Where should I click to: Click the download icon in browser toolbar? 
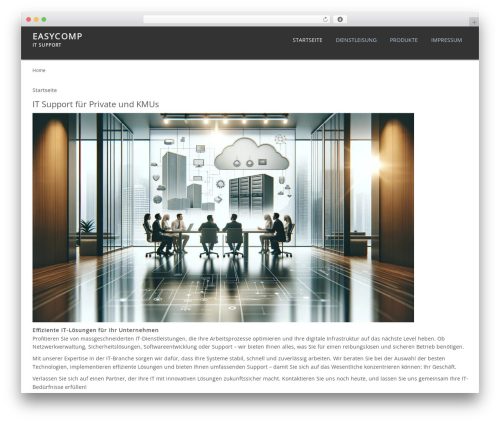340,19
